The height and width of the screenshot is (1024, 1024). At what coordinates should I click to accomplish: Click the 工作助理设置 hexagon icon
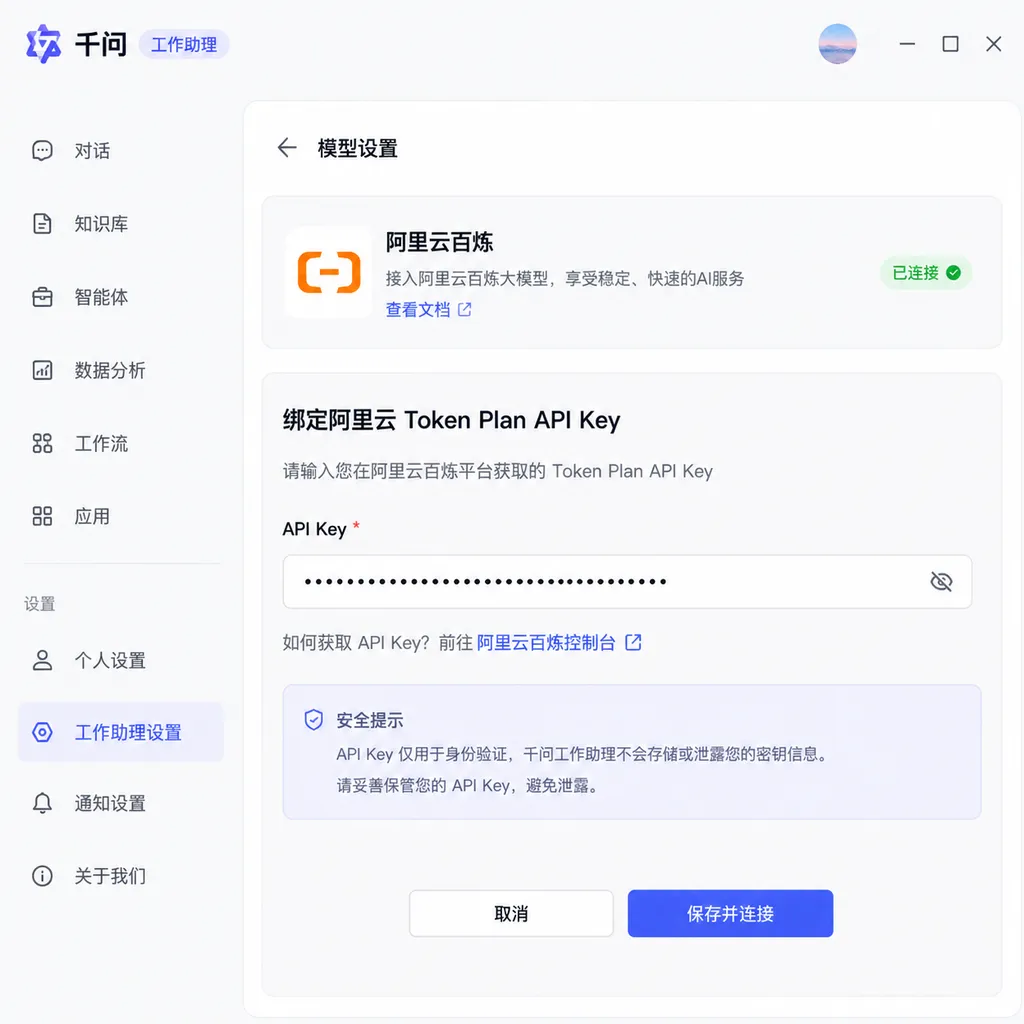tap(42, 732)
